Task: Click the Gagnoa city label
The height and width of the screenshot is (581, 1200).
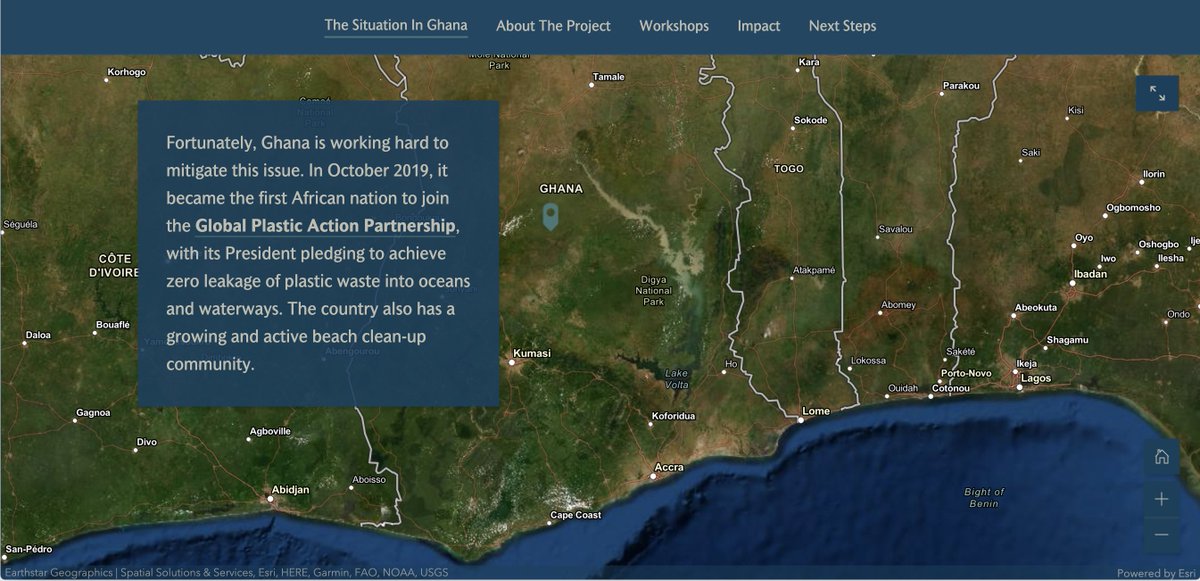Action: [x=93, y=413]
